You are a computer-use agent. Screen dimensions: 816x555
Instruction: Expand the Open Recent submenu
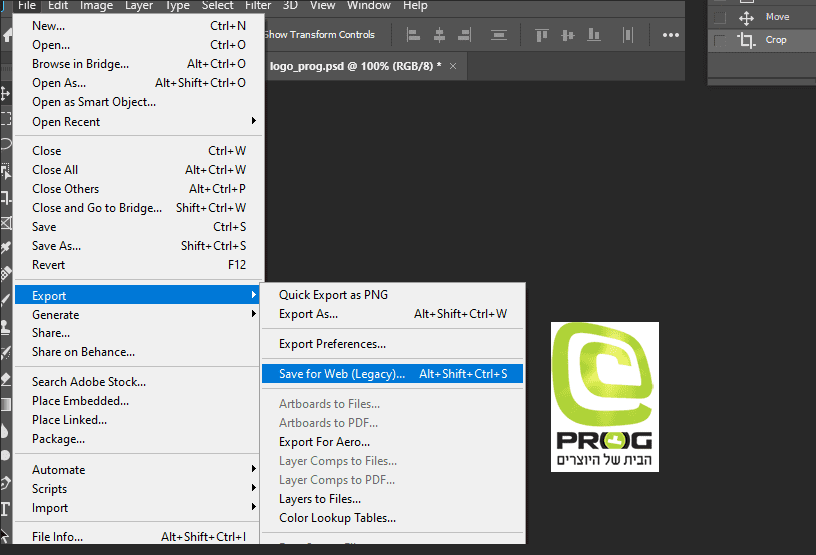pyautogui.click(x=139, y=122)
